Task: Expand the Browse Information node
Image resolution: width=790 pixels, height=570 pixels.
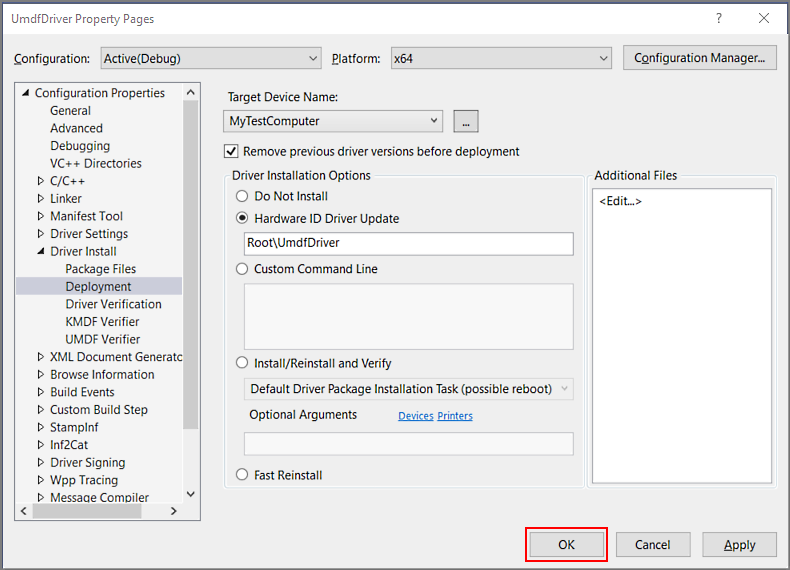Action: (x=41, y=374)
